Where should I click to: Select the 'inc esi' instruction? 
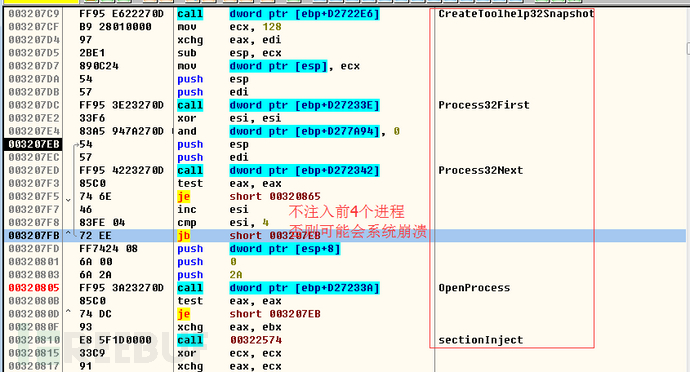213,210
